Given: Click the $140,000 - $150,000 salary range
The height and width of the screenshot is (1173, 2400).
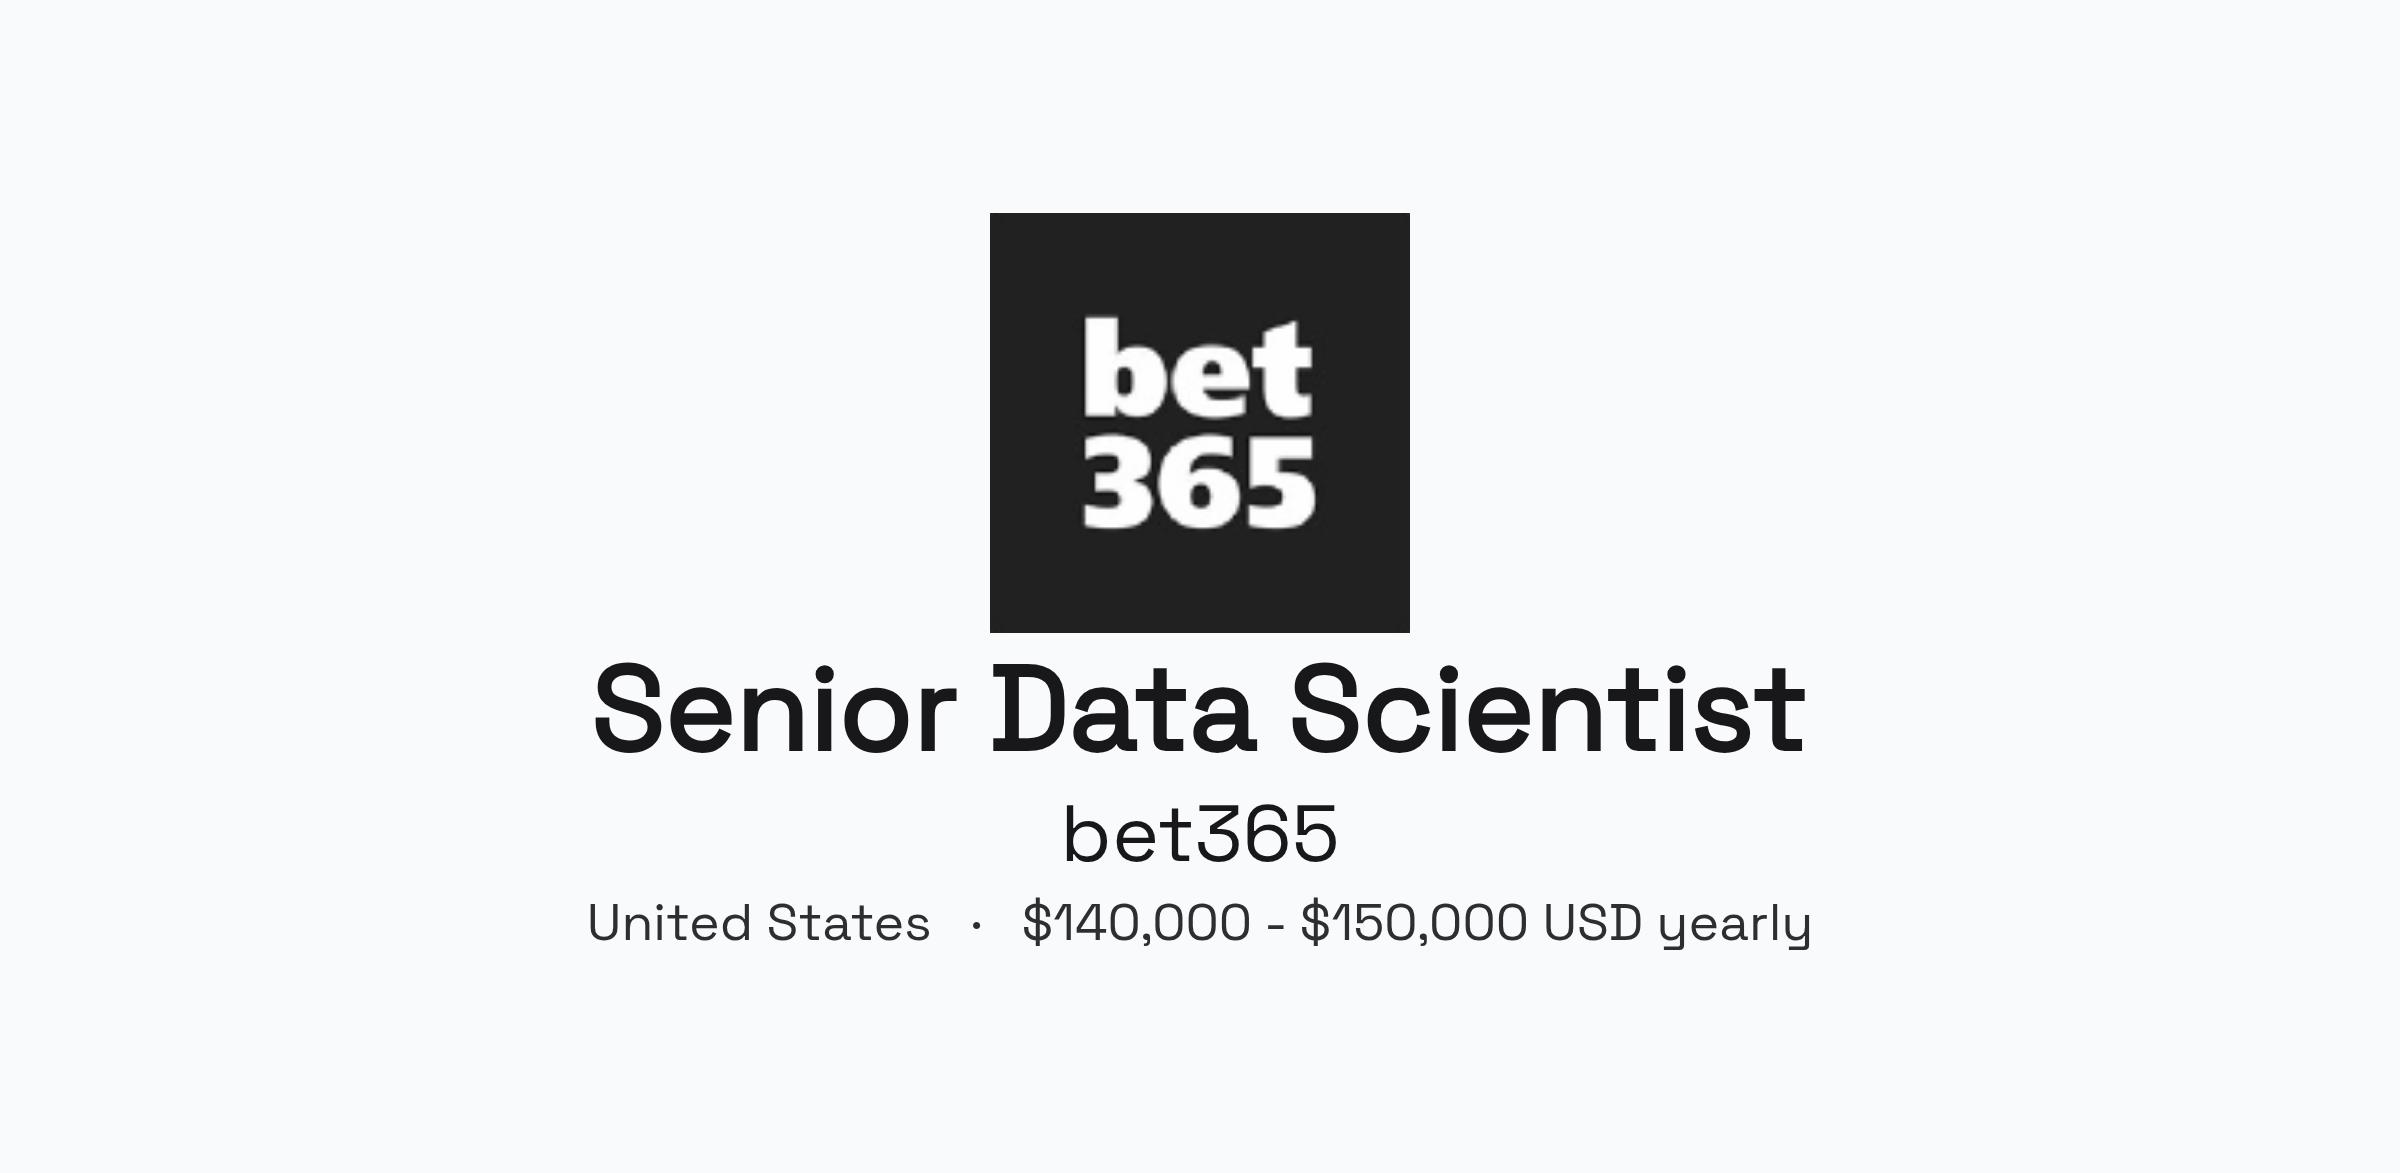Looking at the screenshot, I should pyautogui.click(x=1417, y=922).
